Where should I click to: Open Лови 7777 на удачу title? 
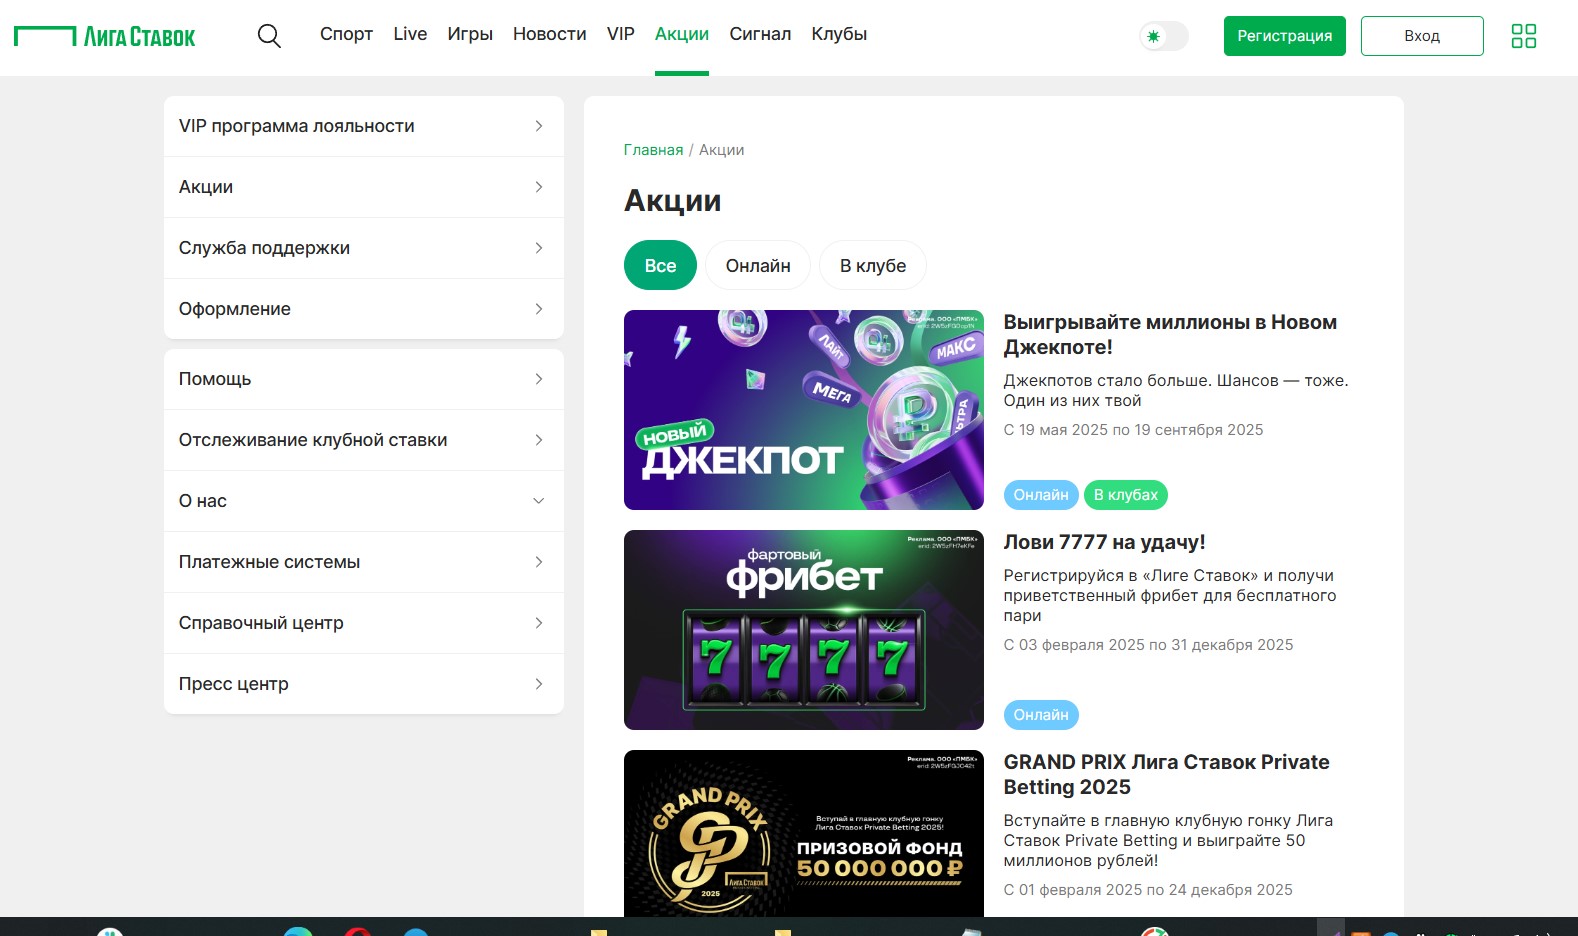pyautogui.click(x=1104, y=542)
